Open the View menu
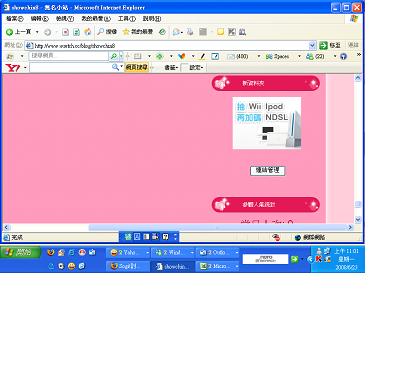 coord(65,19)
